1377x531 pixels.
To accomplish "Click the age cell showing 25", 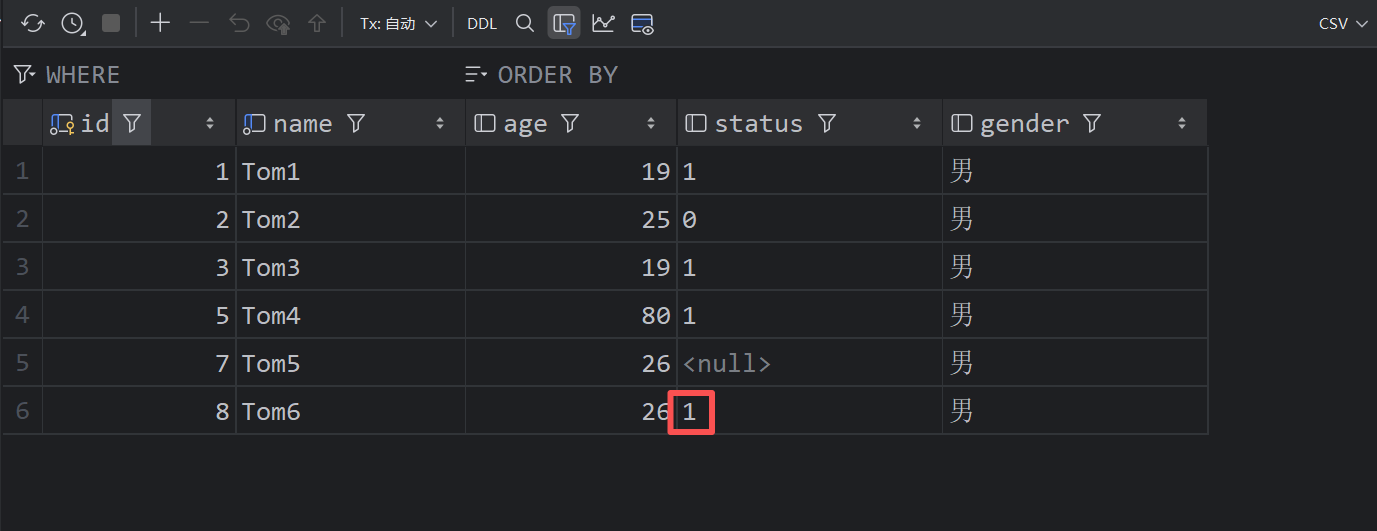I will pos(571,219).
